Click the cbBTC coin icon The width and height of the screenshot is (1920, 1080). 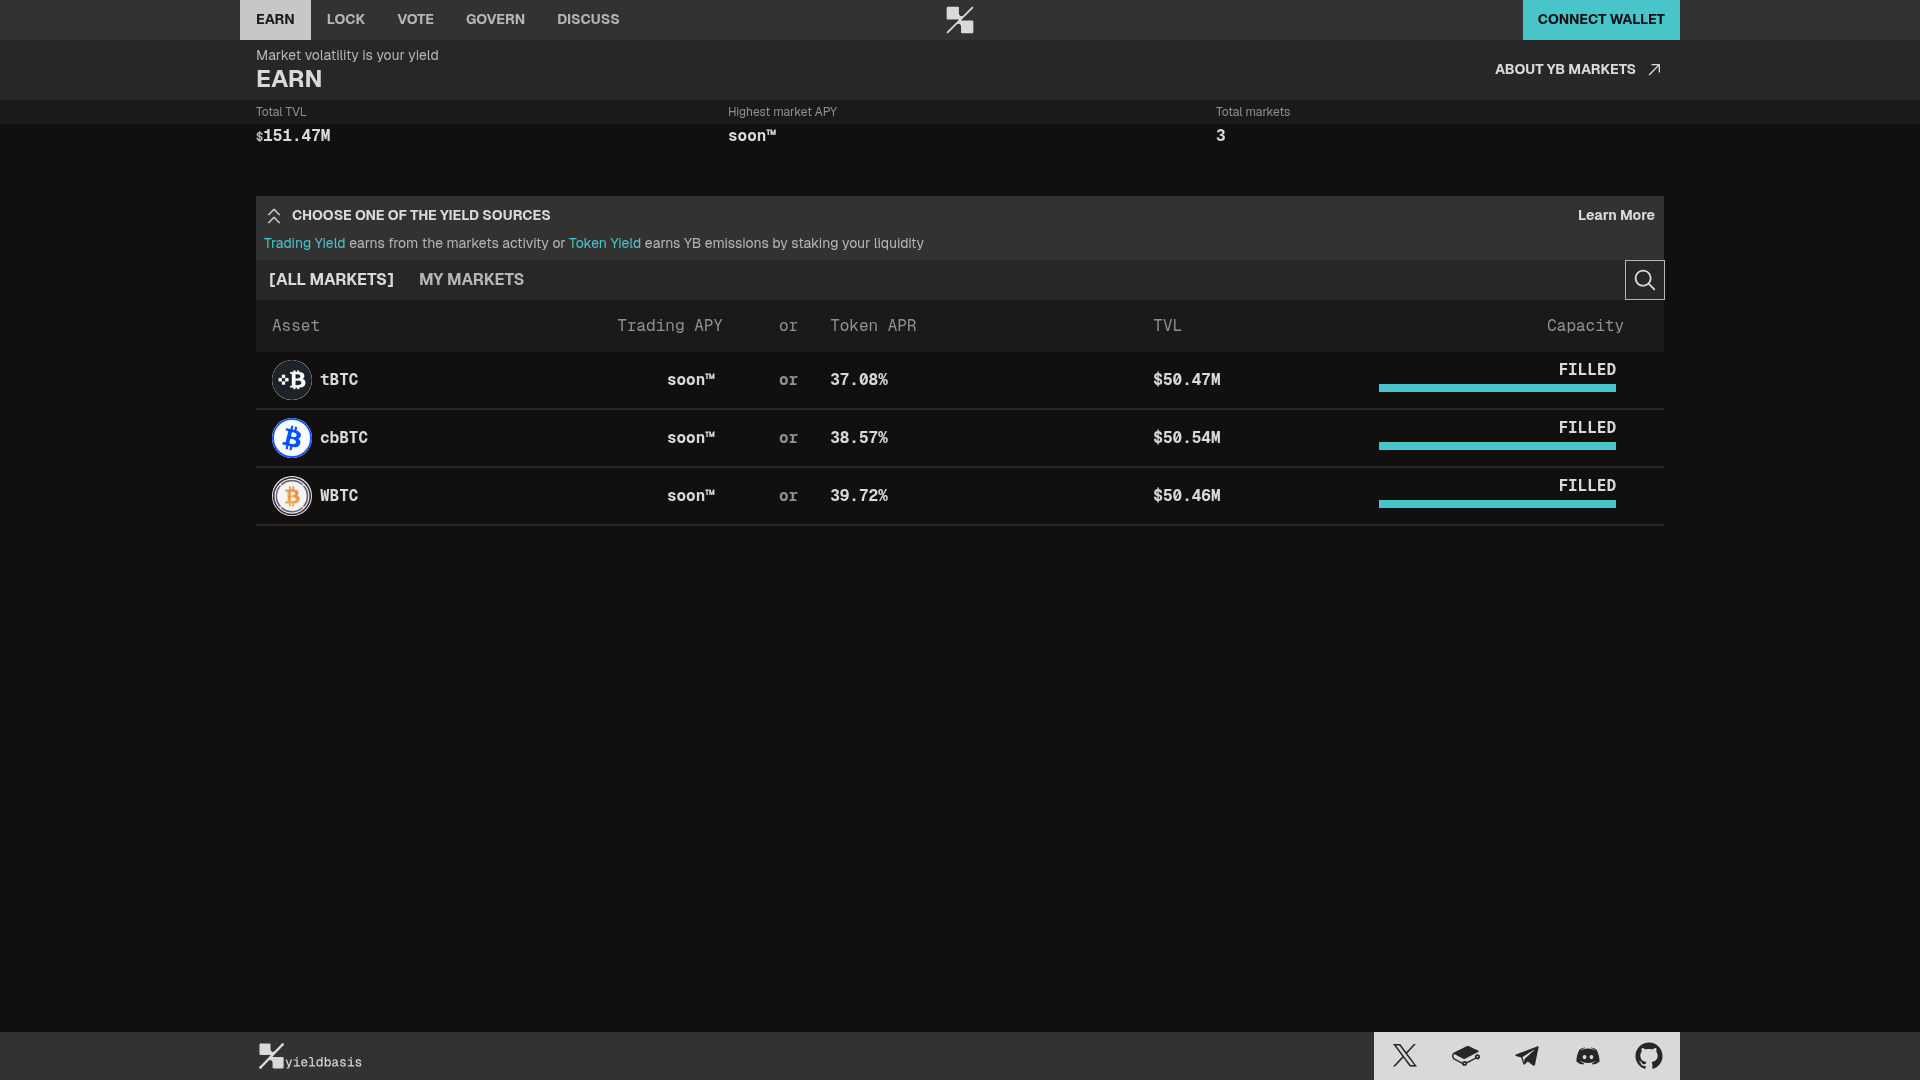point(292,438)
